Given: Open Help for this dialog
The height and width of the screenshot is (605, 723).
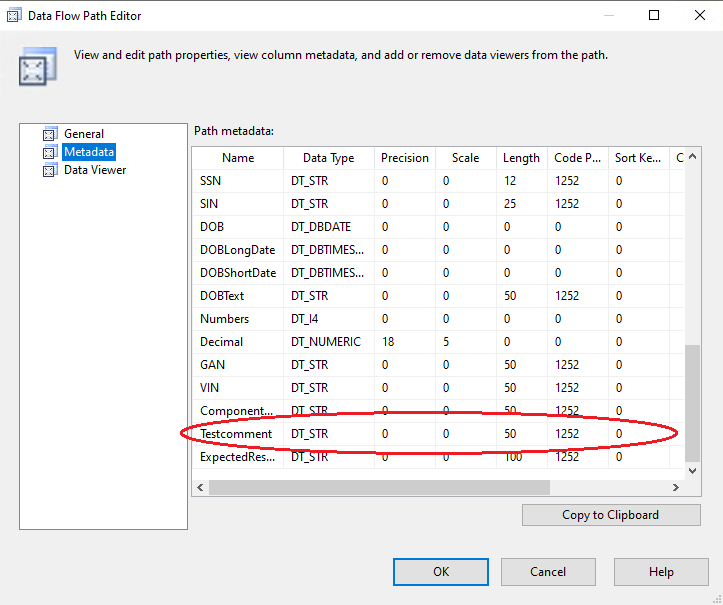Looking at the screenshot, I should pos(660,572).
